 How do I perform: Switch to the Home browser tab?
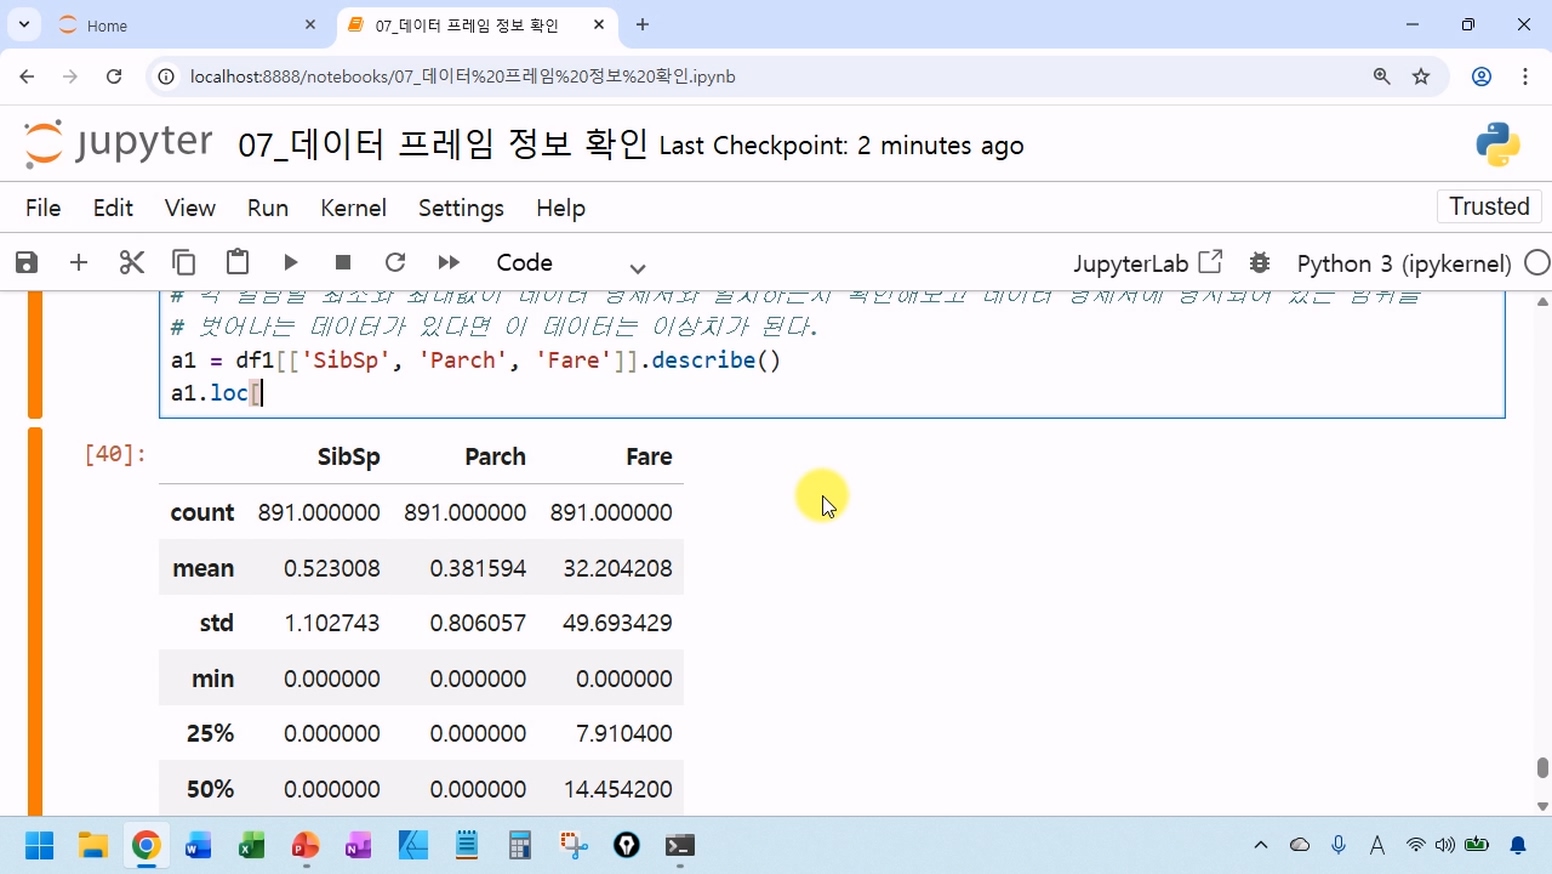tap(185, 25)
